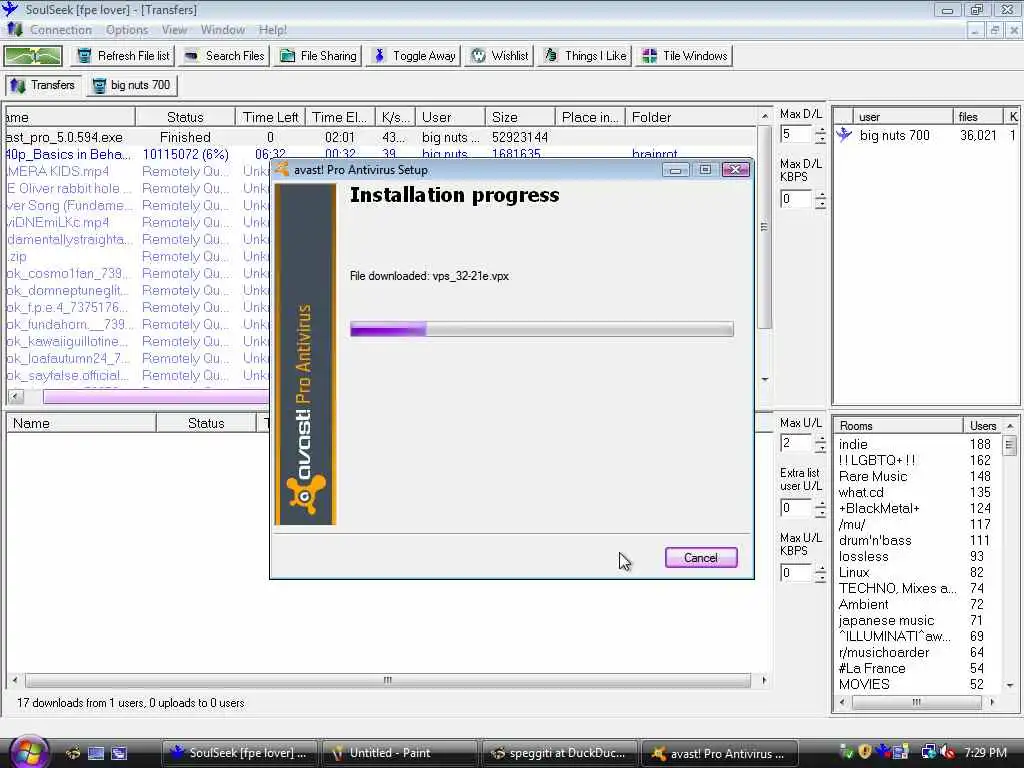Screen dimensions: 1024x768
Task: Sort downloads by Size column header
Action: click(520, 117)
